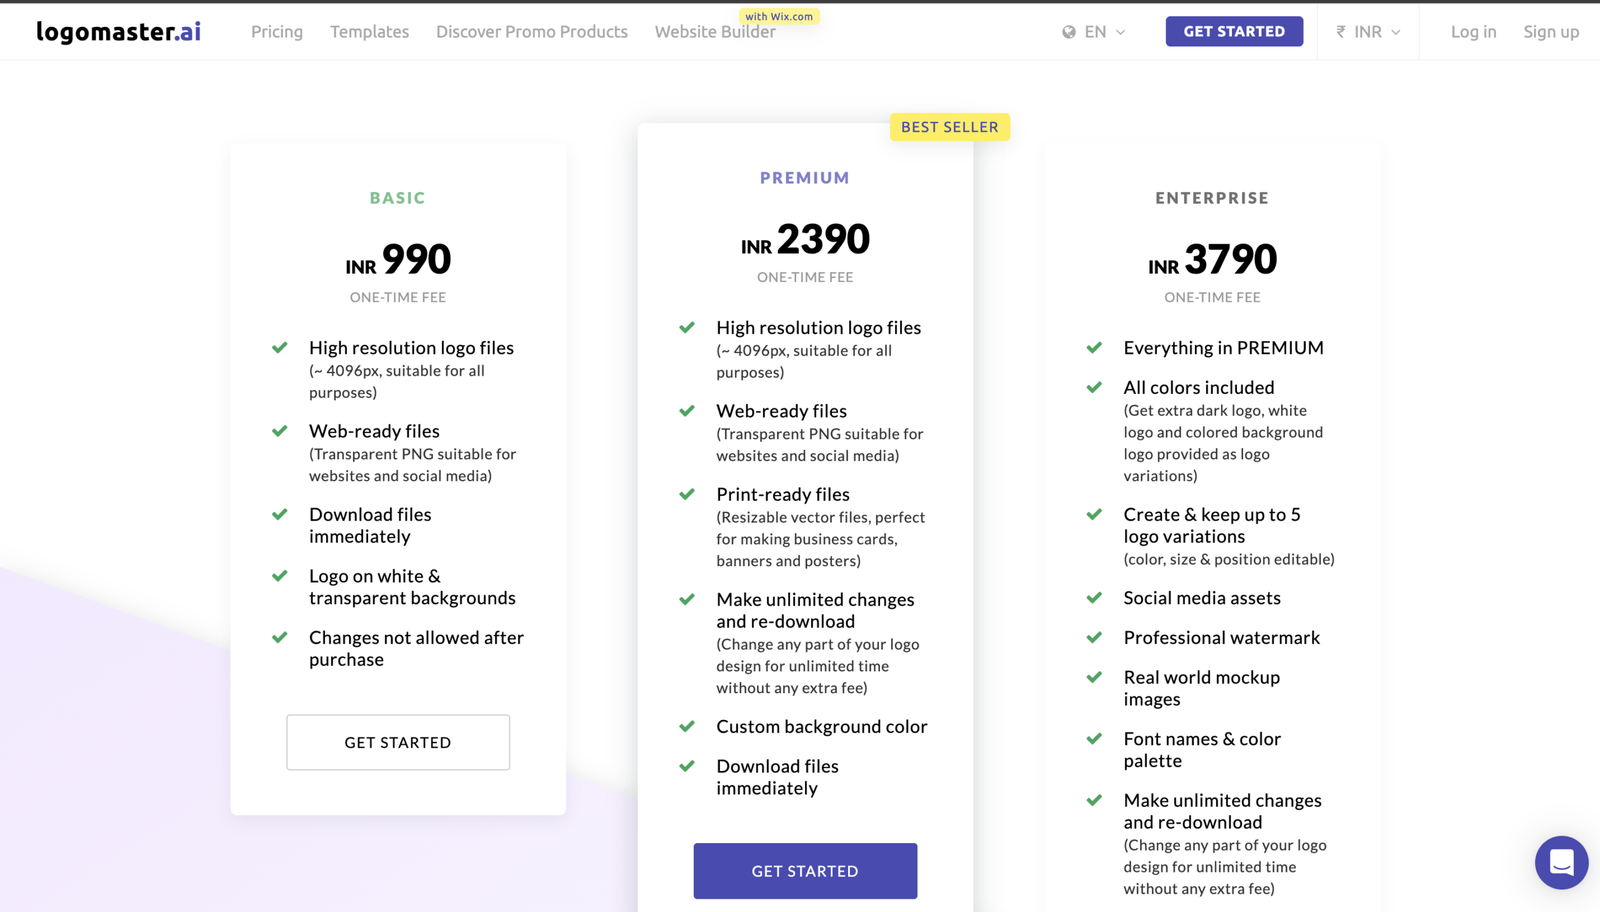Click GET STARTED under Basic plan
The image size is (1600, 912).
[x=398, y=742]
